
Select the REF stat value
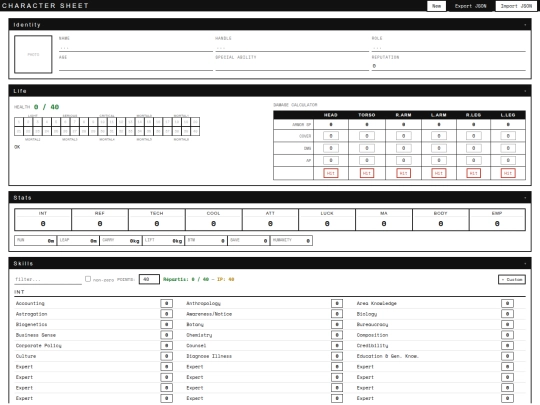tap(100, 224)
